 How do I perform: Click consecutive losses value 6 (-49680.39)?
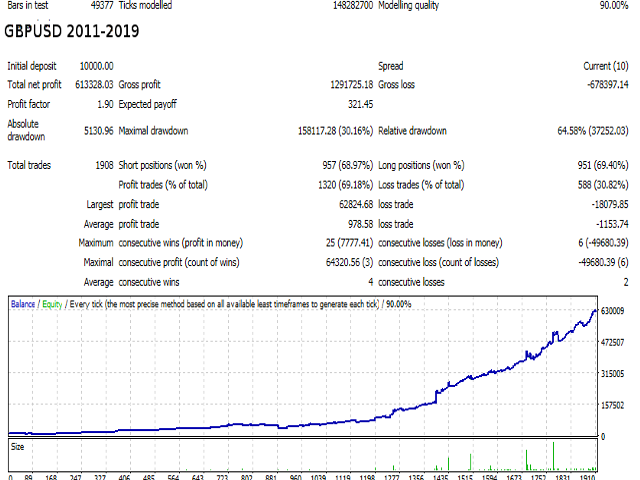[x=603, y=243]
